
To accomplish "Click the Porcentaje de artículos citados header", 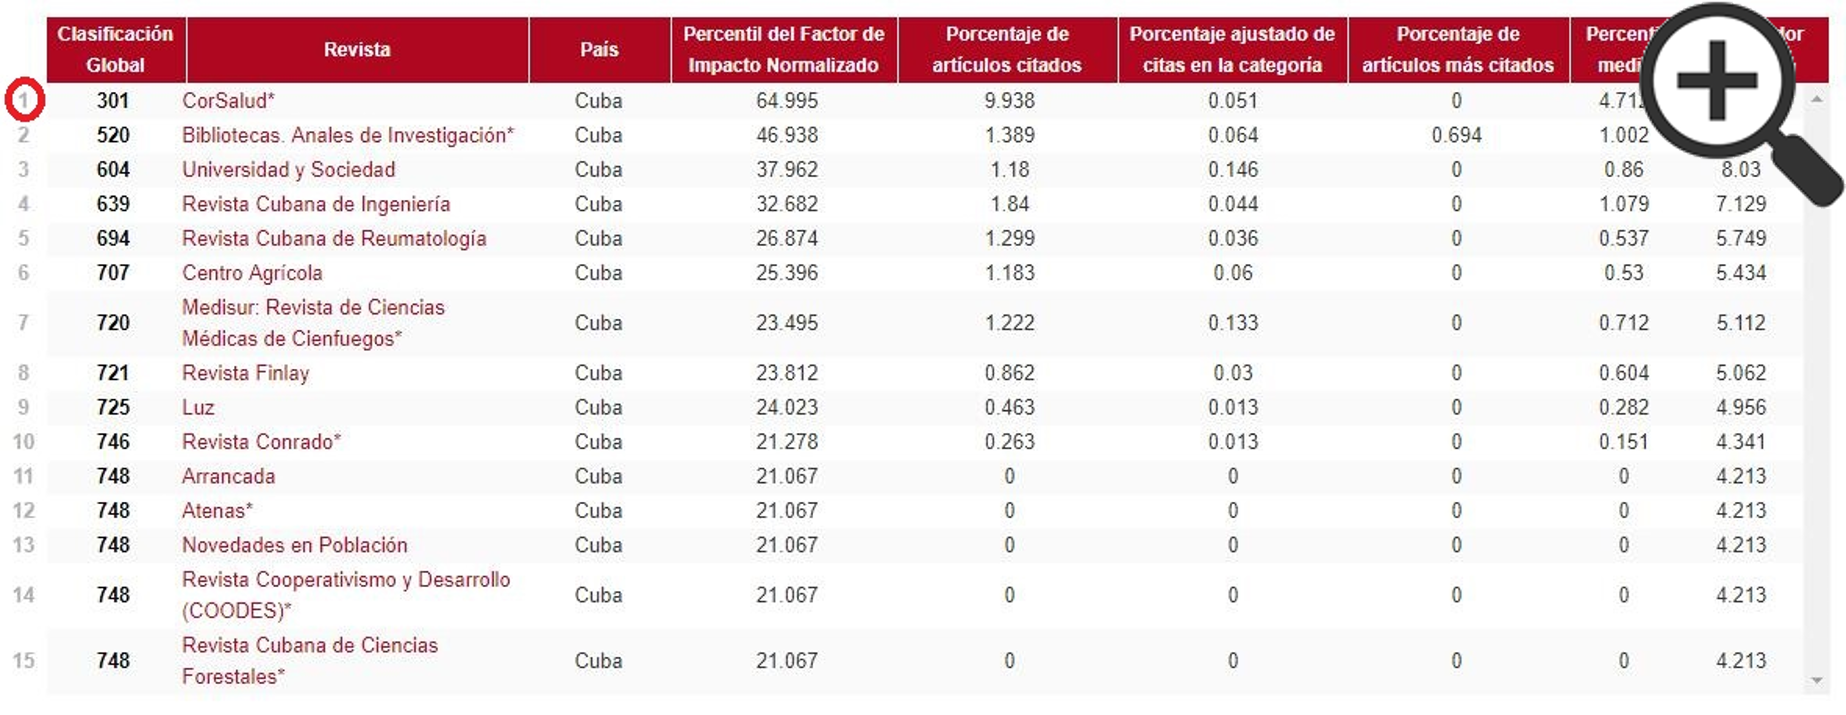I will [1006, 49].
